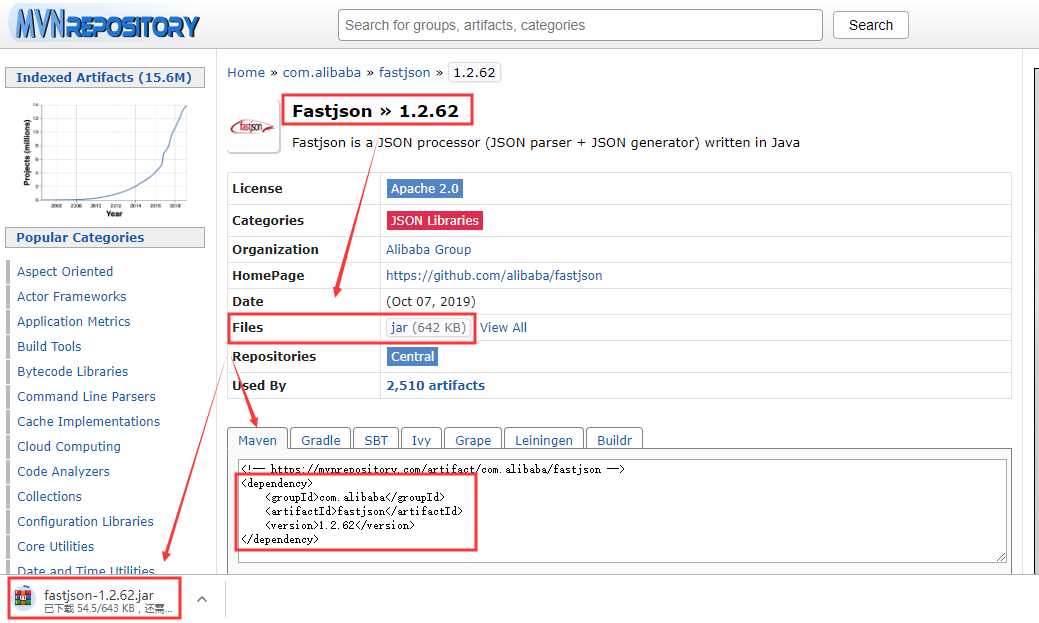Click the Popular Categories heading
This screenshot has height=623, width=1039.
[80, 237]
